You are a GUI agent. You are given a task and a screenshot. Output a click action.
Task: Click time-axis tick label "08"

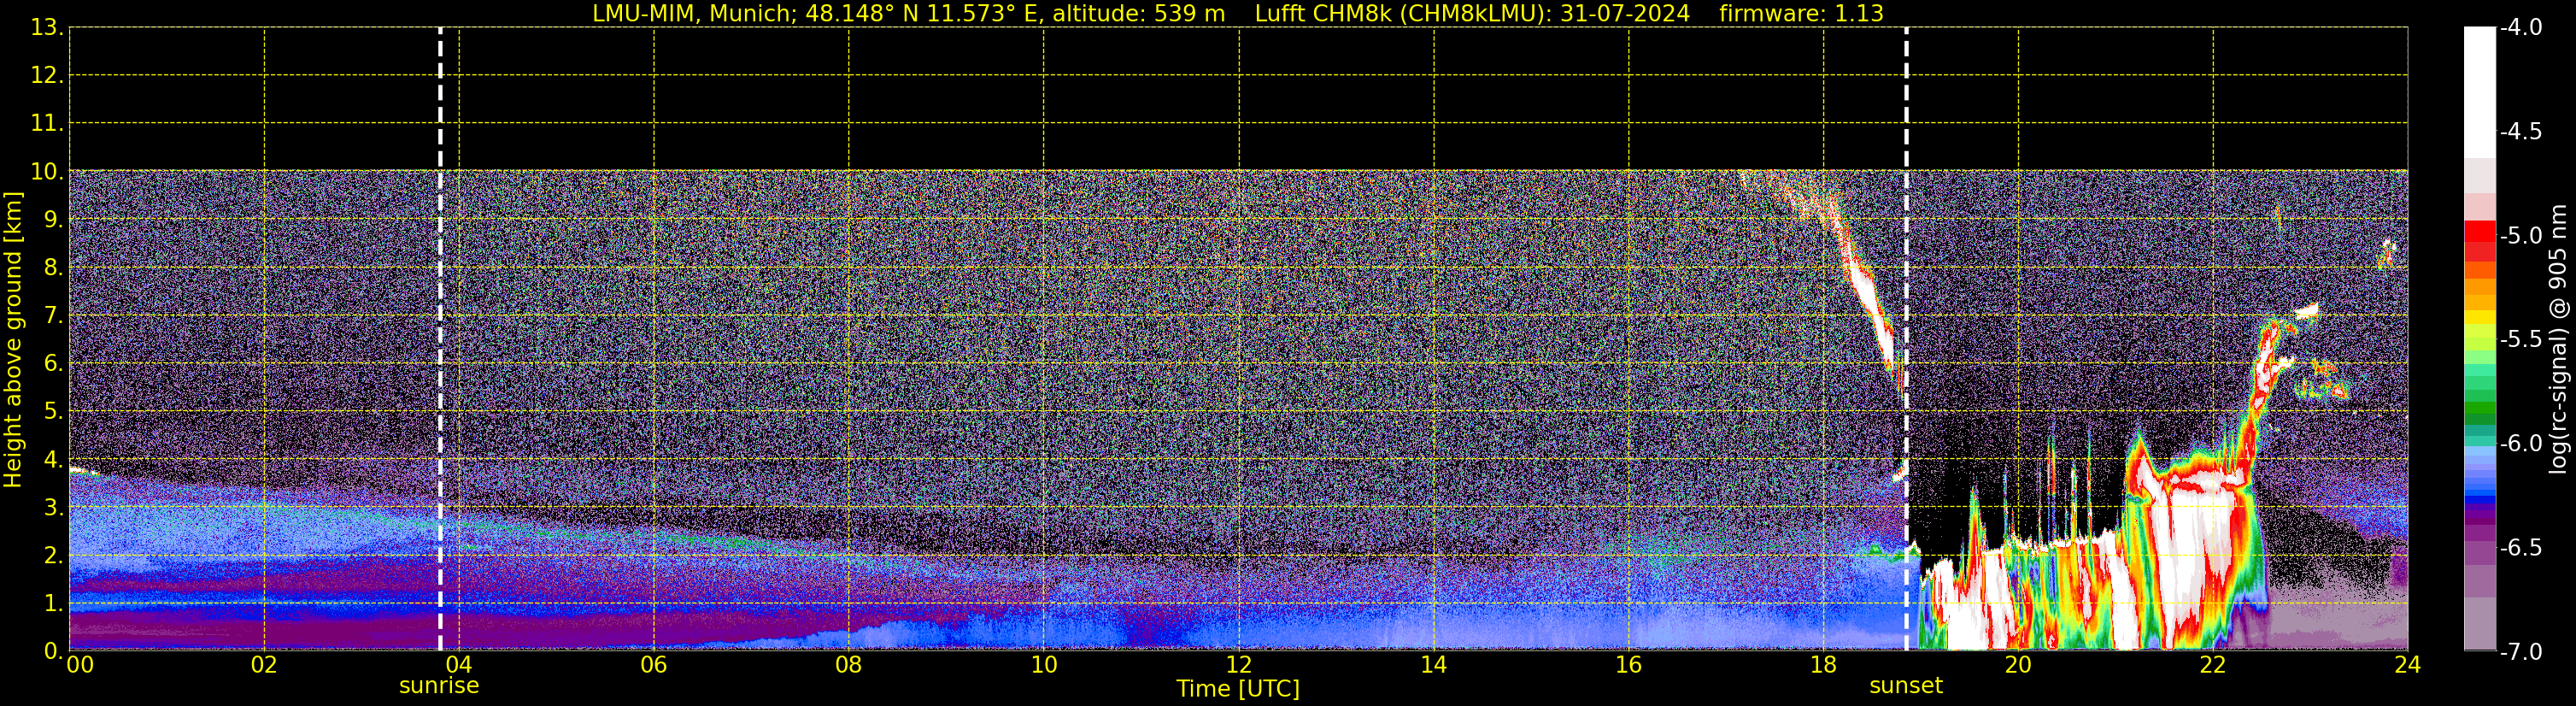(849, 665)
